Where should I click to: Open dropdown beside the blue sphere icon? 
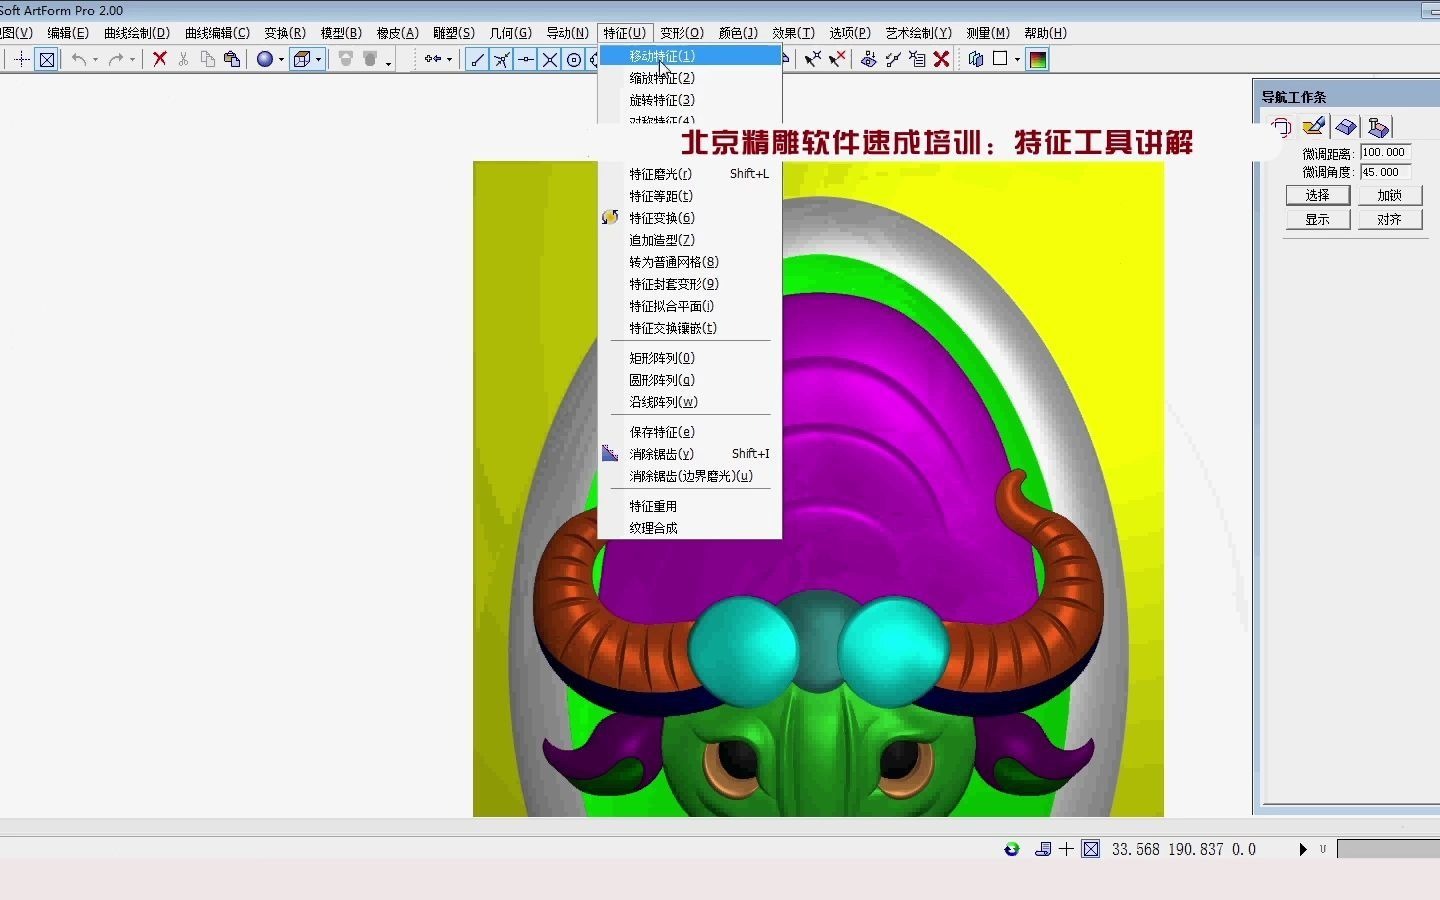coord(281,60)
